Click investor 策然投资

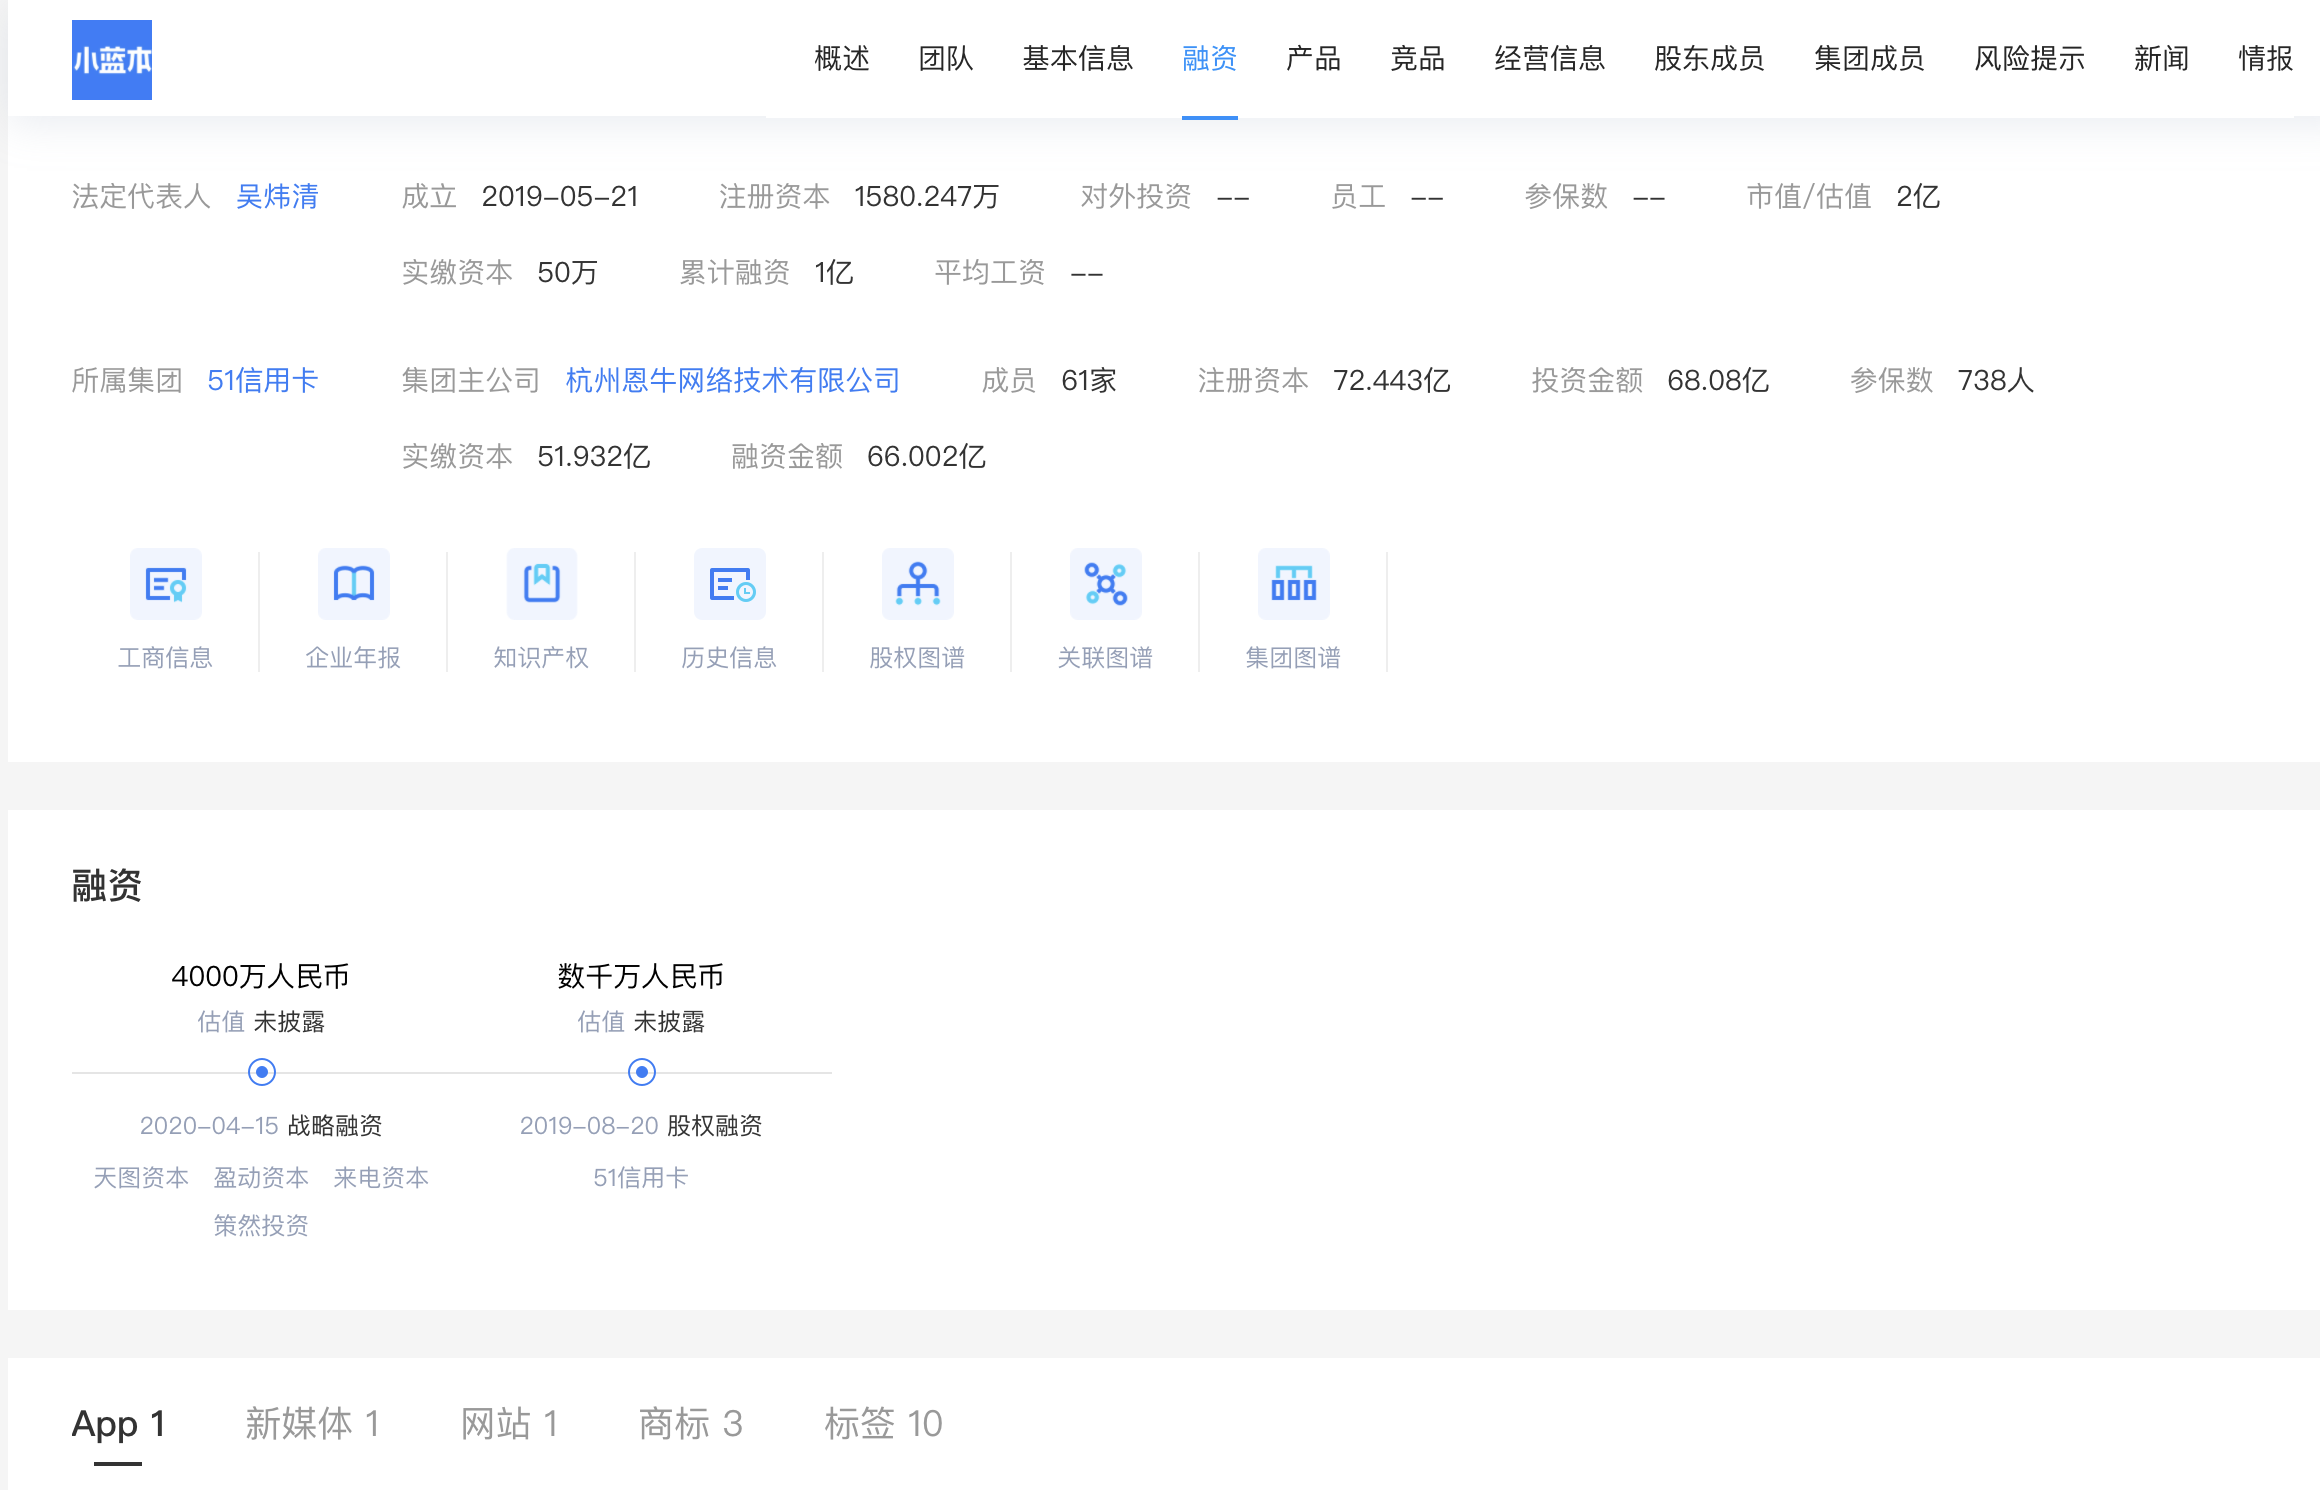261,1225
